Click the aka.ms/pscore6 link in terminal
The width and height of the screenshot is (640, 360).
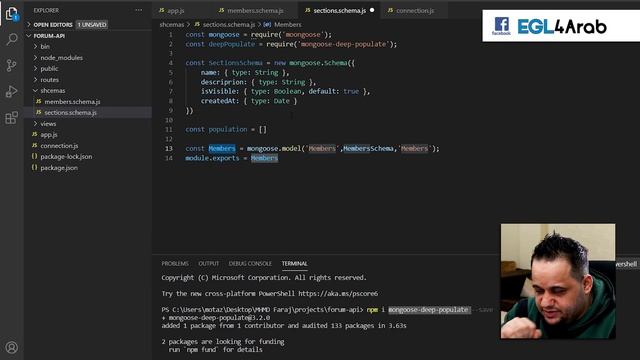click(x=338, y=293)
